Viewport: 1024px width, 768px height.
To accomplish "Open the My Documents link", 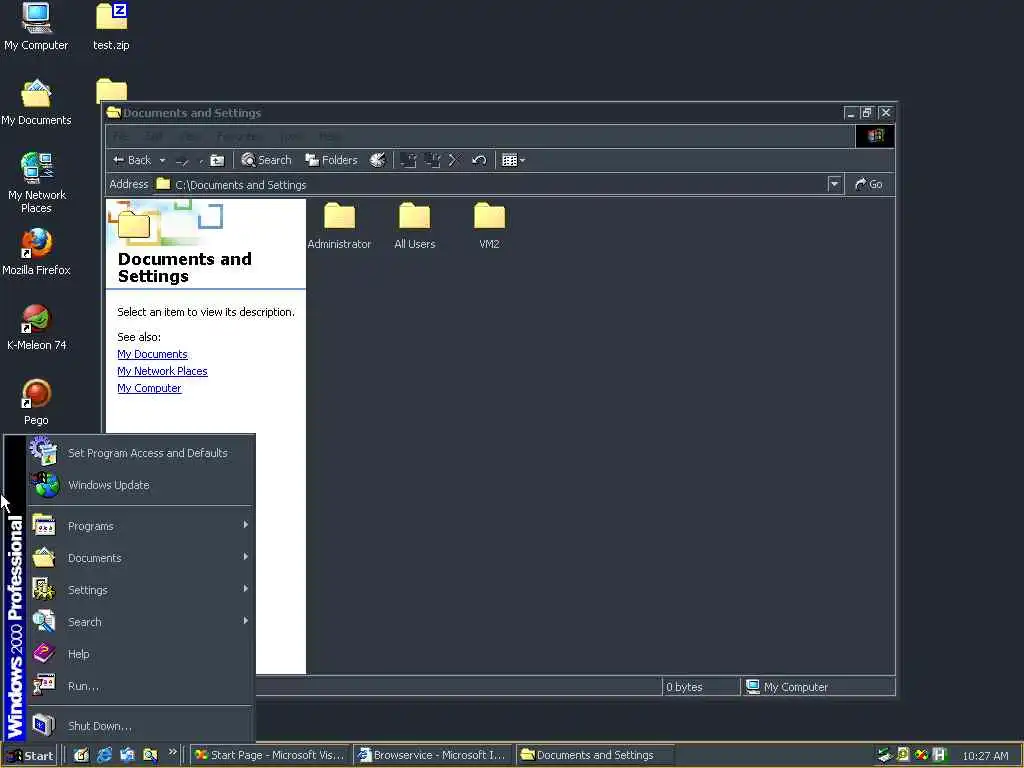I will [x=152, y=354].
